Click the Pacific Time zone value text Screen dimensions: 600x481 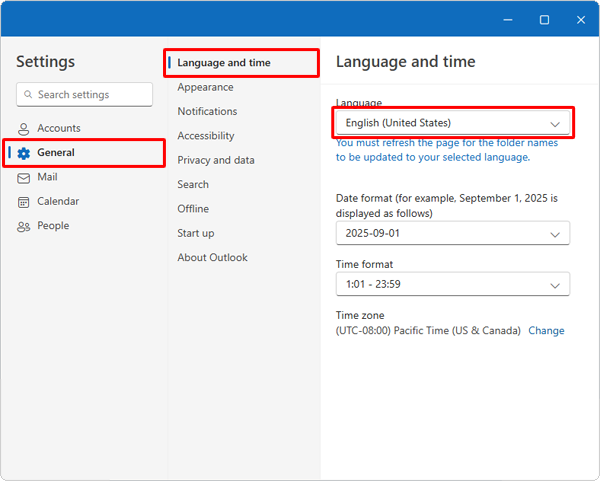pyautogui.click(x=428, y=331)
